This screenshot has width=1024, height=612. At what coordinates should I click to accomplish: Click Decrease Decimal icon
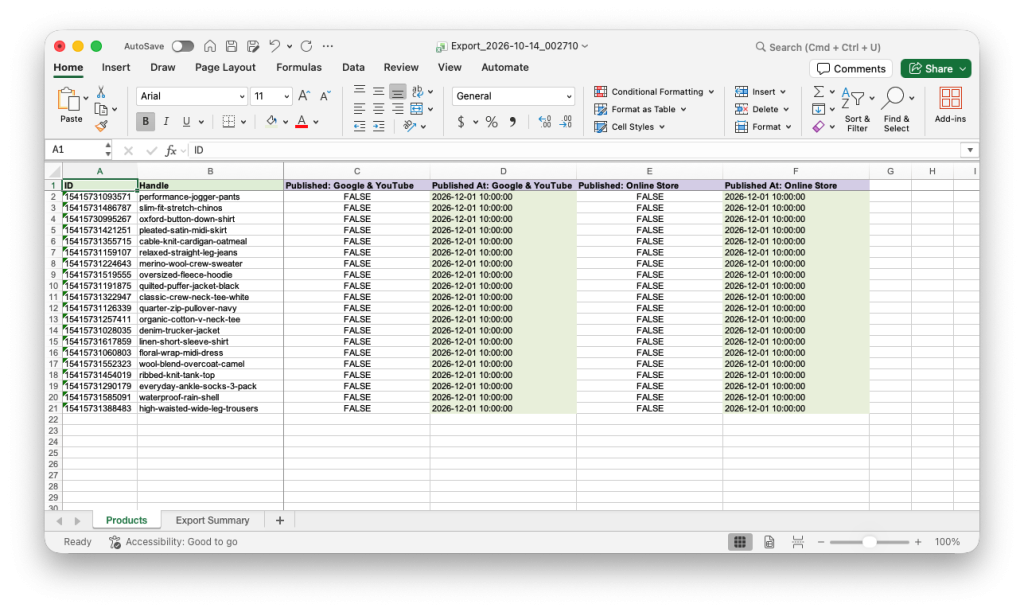[x=566, y=122]
